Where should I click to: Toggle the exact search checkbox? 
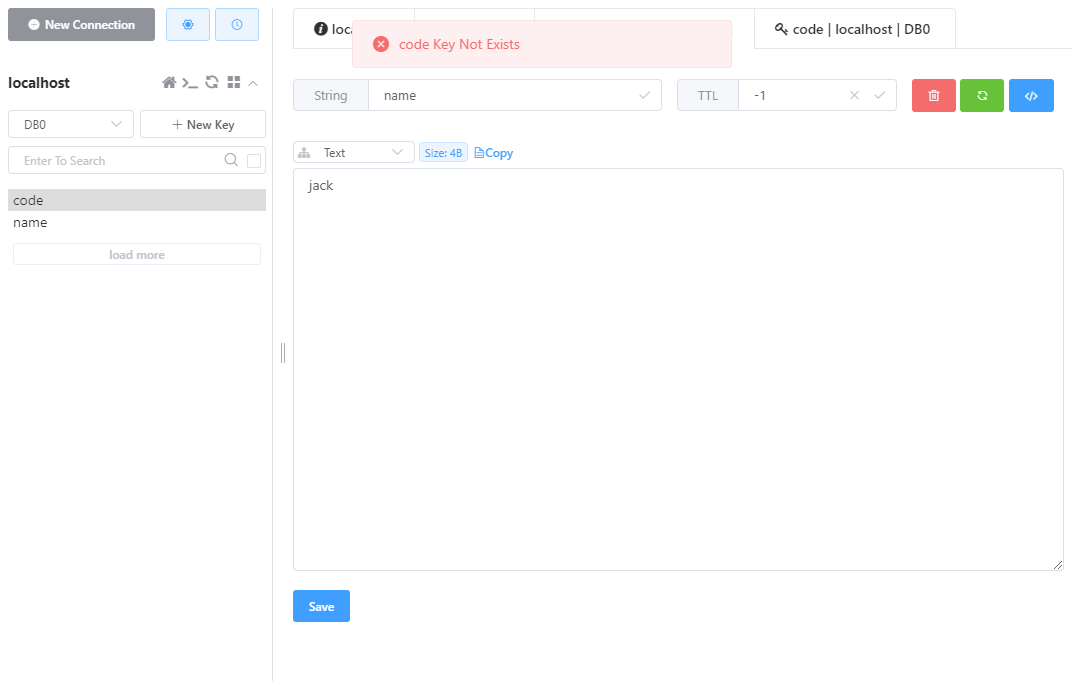[x=254, y=161]
